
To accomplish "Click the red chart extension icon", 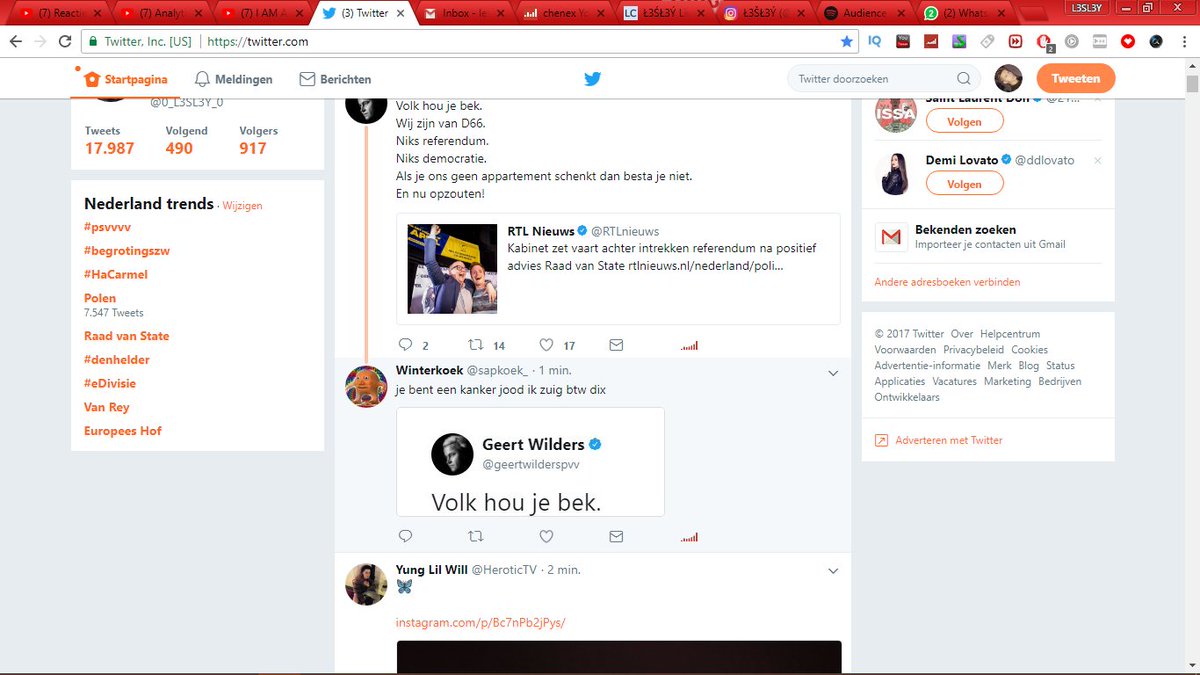I will (930, 42).
